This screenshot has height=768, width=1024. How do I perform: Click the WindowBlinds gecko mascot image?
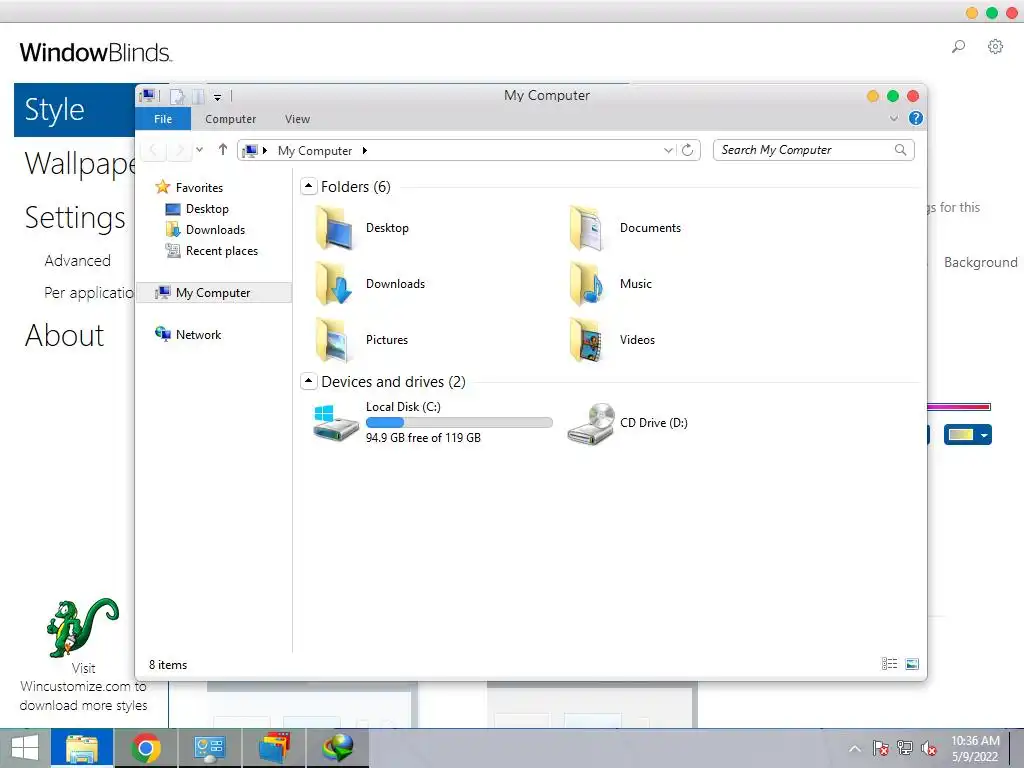point(83,628)
